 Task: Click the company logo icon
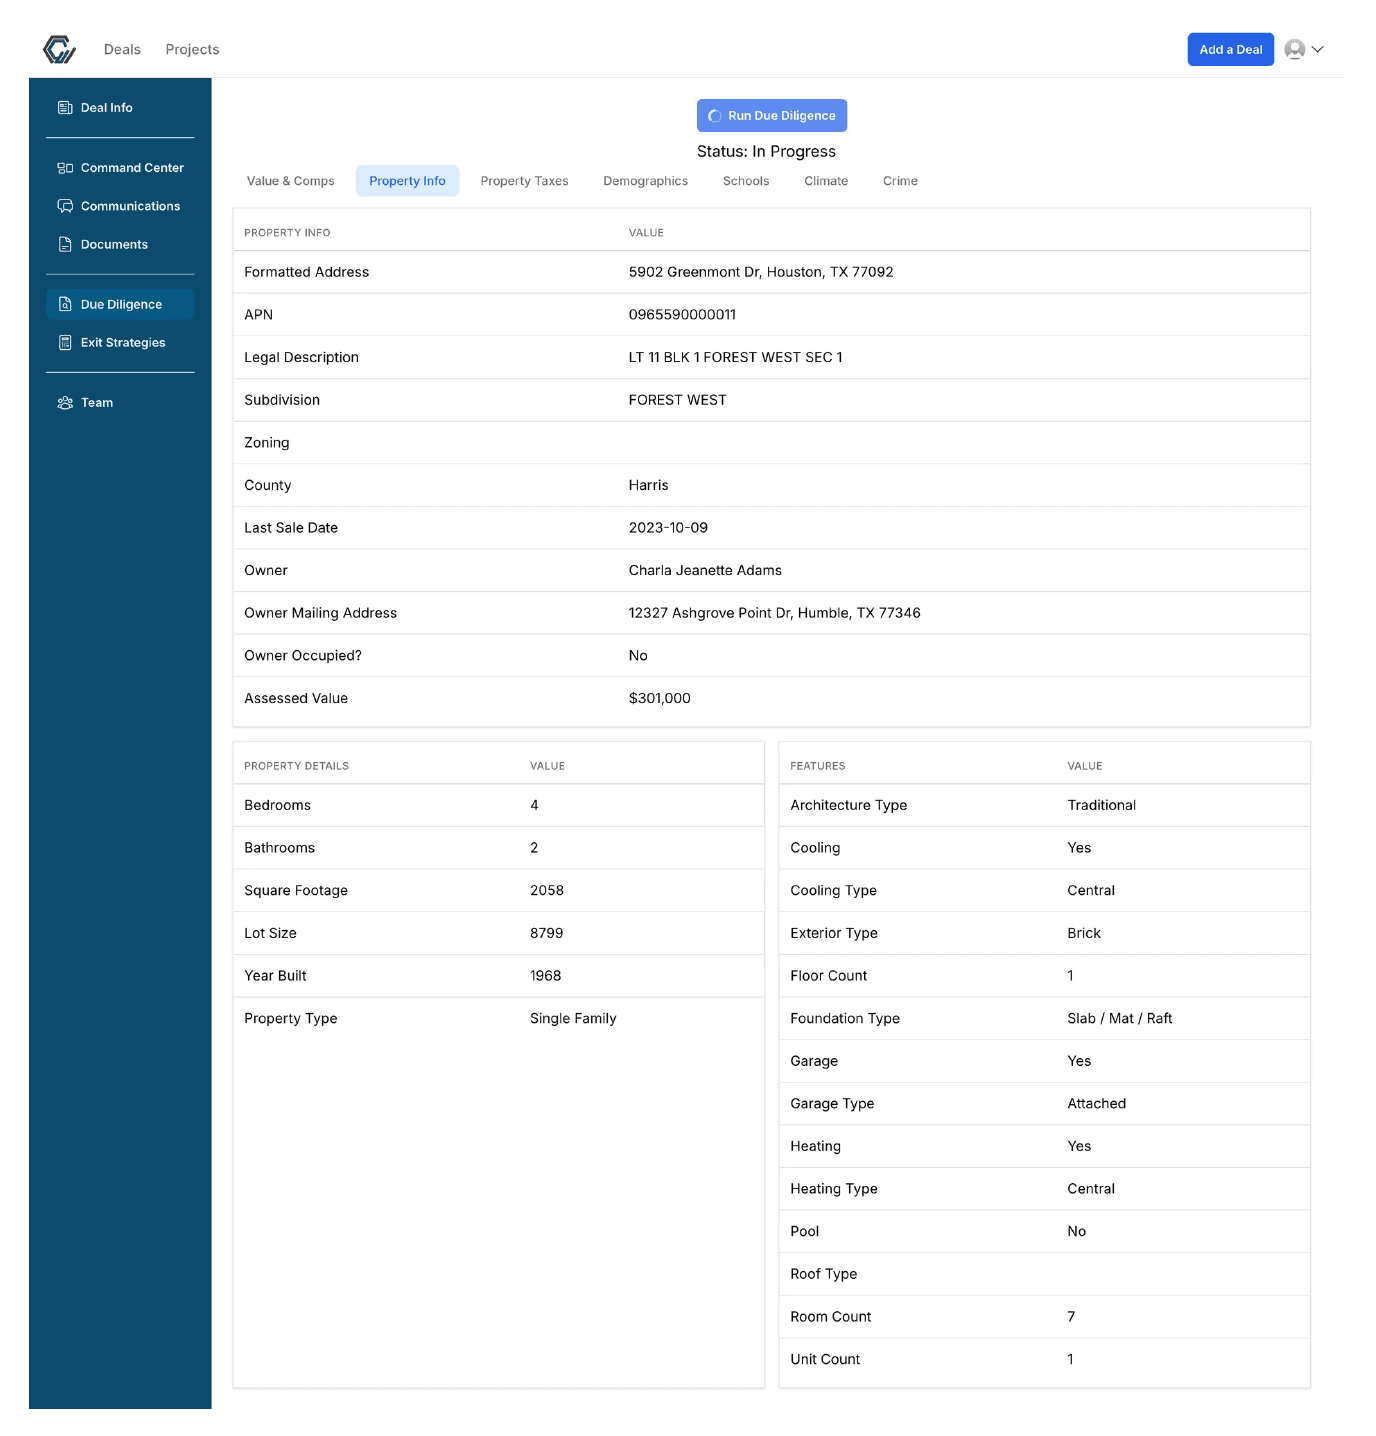pyautogui.click(x=60, y=49)
